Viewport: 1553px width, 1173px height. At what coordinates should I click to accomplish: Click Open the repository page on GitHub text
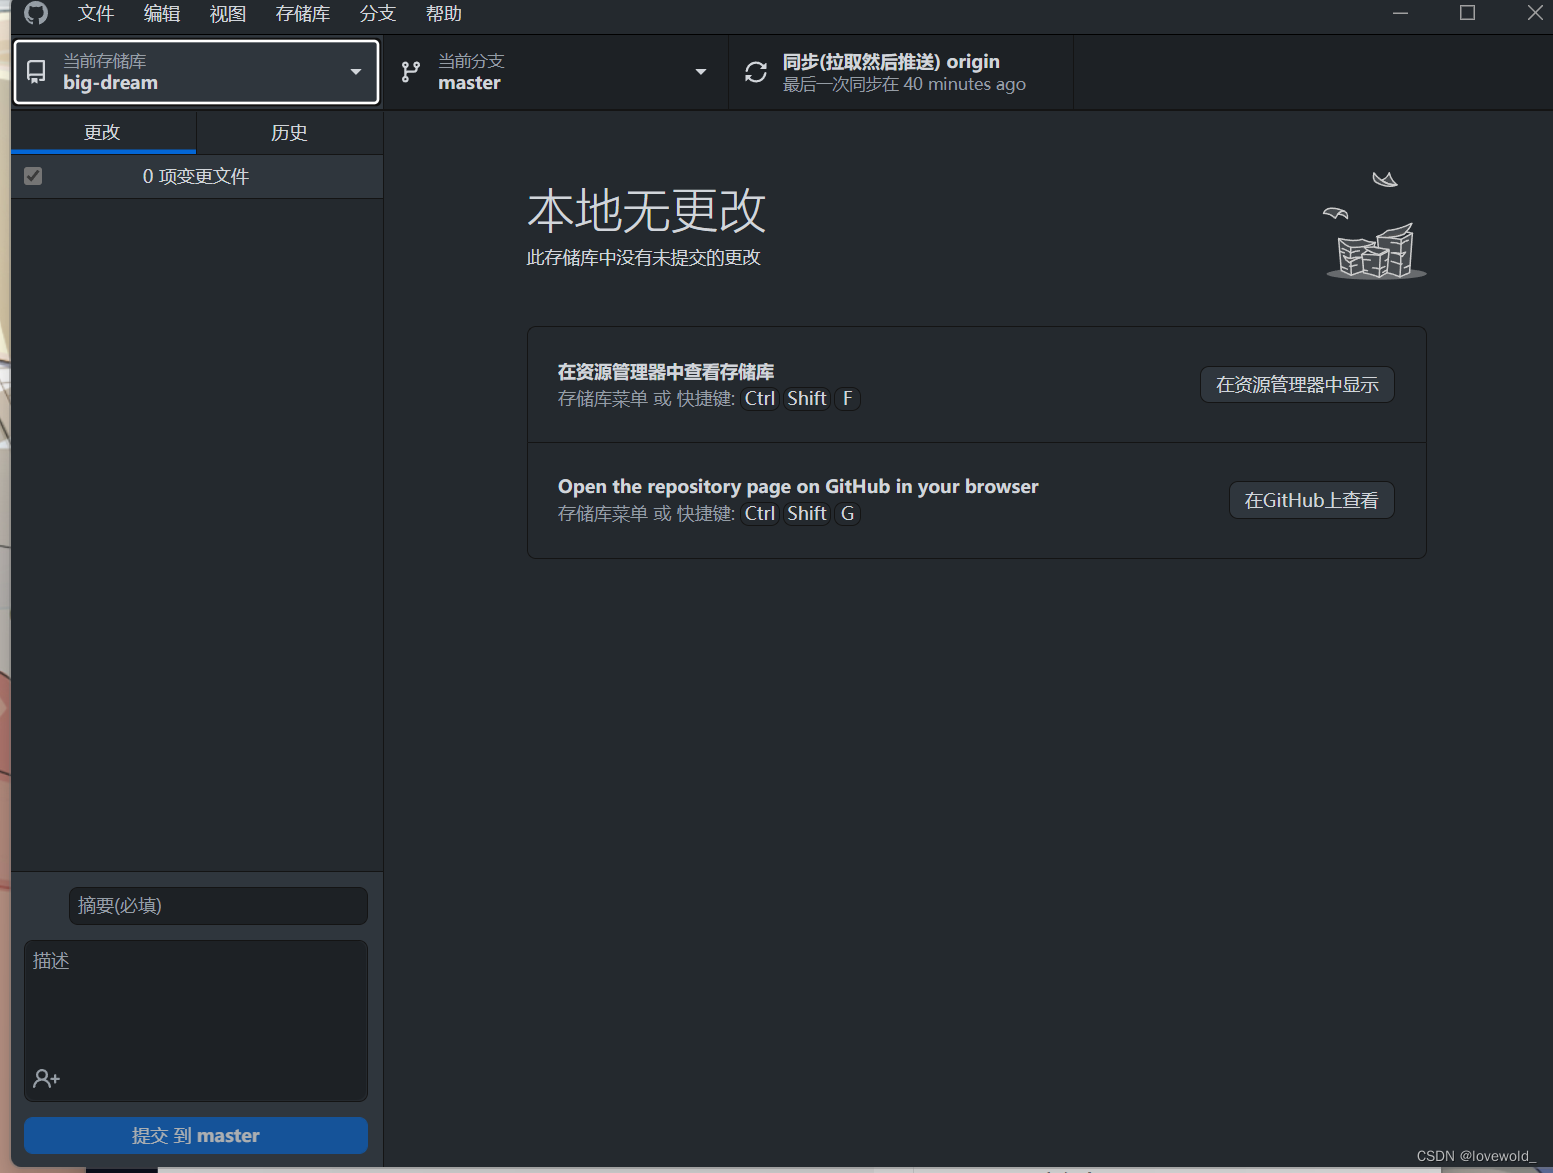point(798,487)
